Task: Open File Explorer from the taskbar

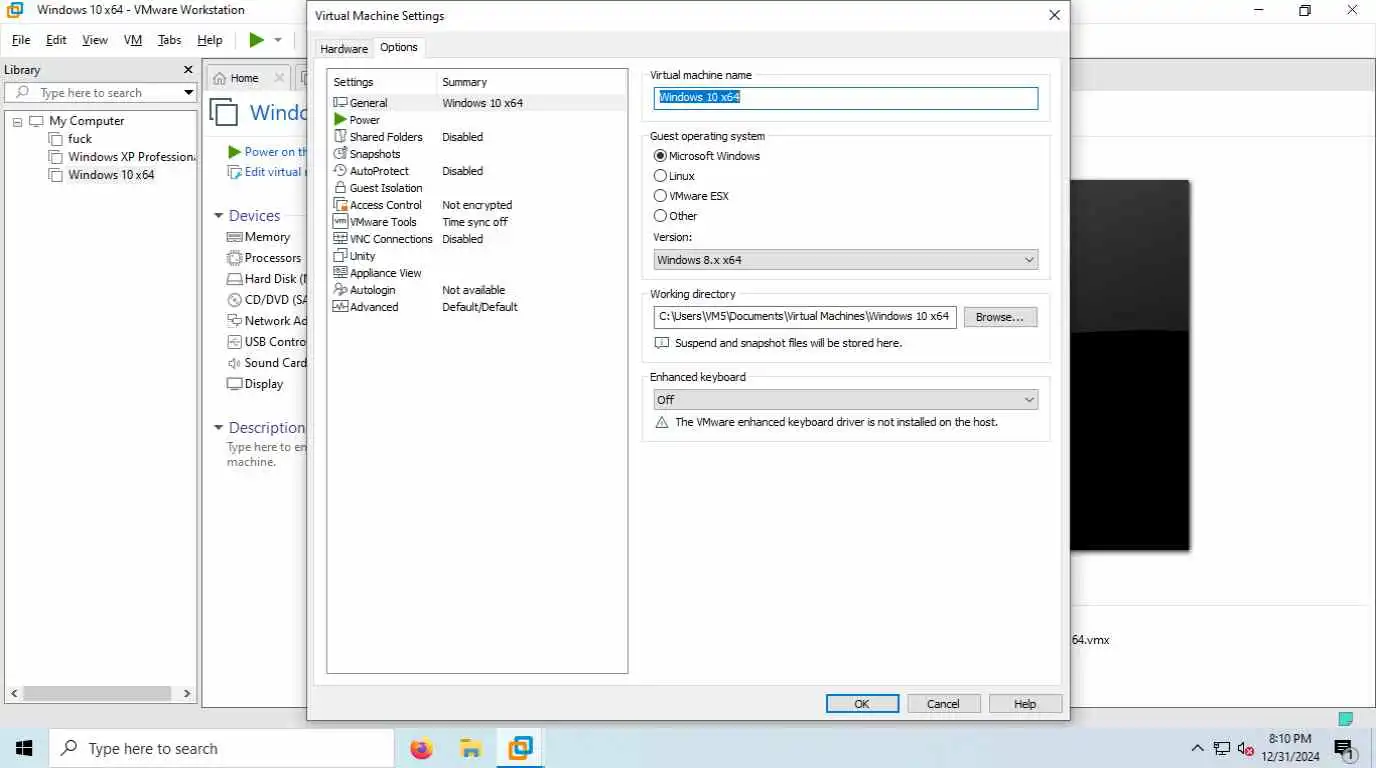Action: pos(471,748)
